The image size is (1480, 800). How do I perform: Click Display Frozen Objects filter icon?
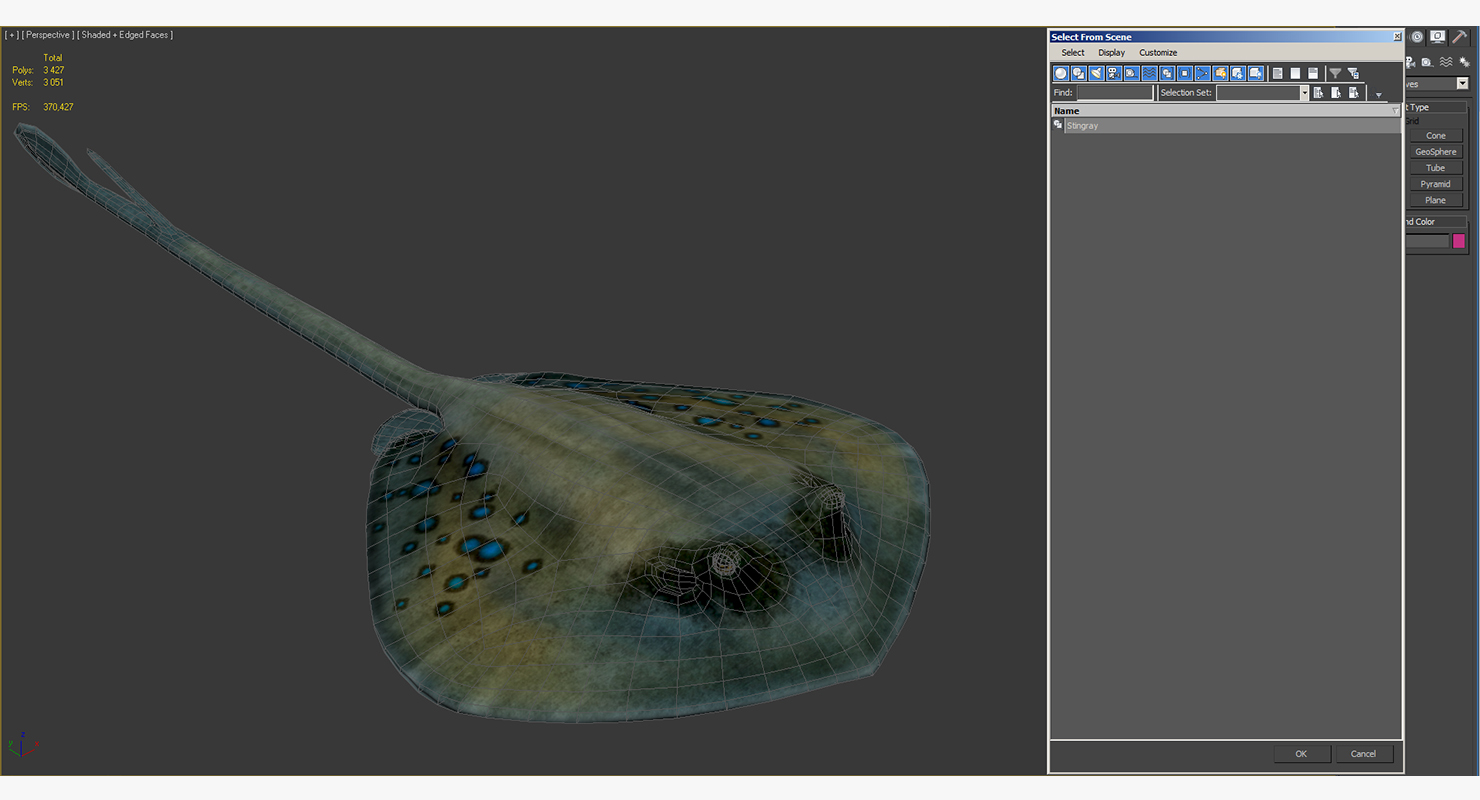click(1238, 73)
